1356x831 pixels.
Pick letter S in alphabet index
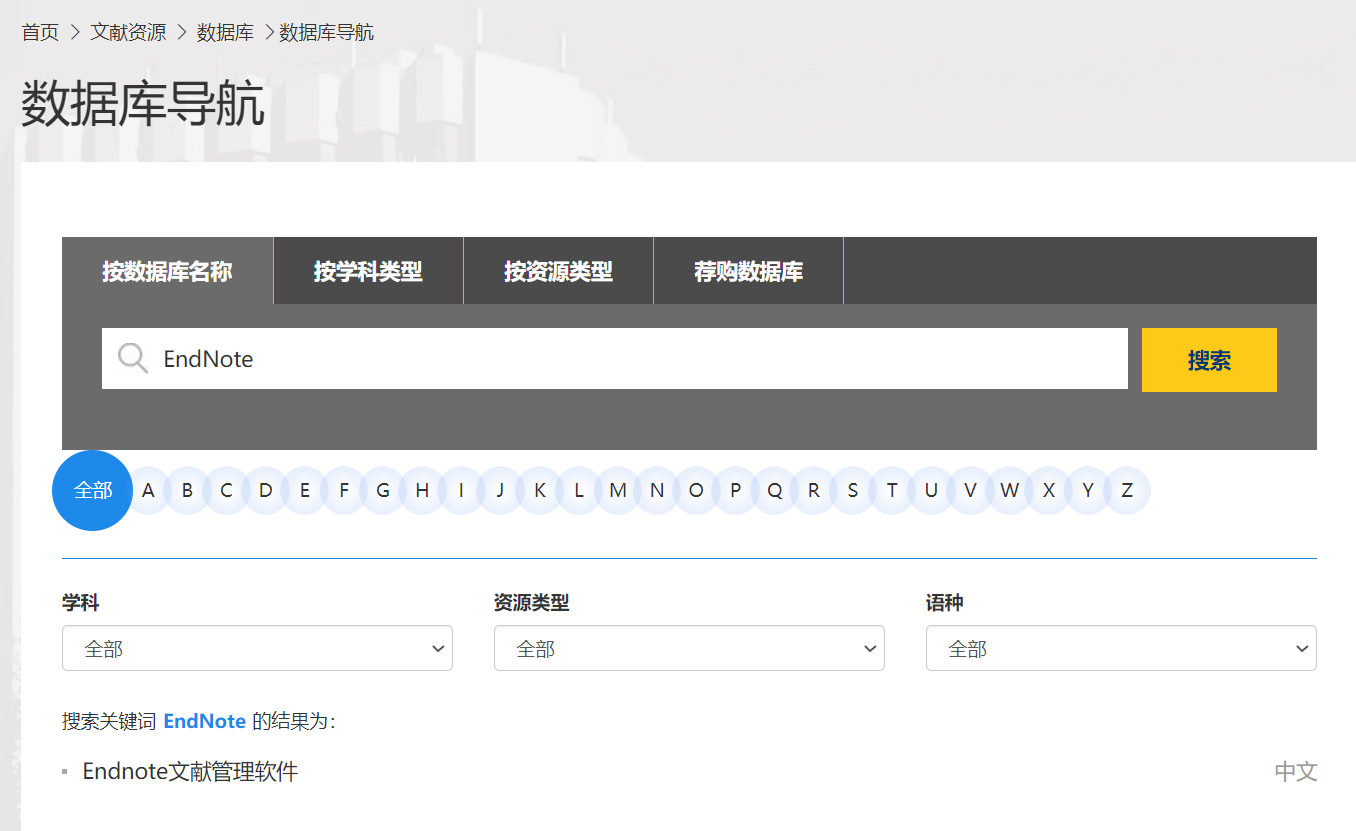(x=853, y=490)
